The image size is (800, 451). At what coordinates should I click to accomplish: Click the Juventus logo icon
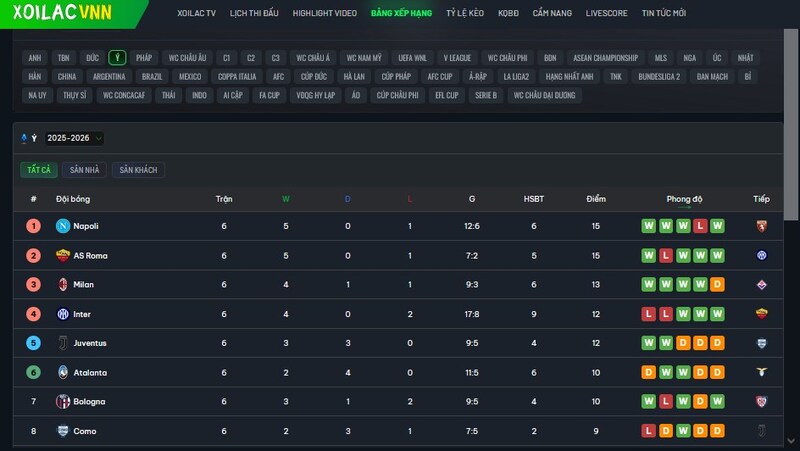[x=63, y=343]
